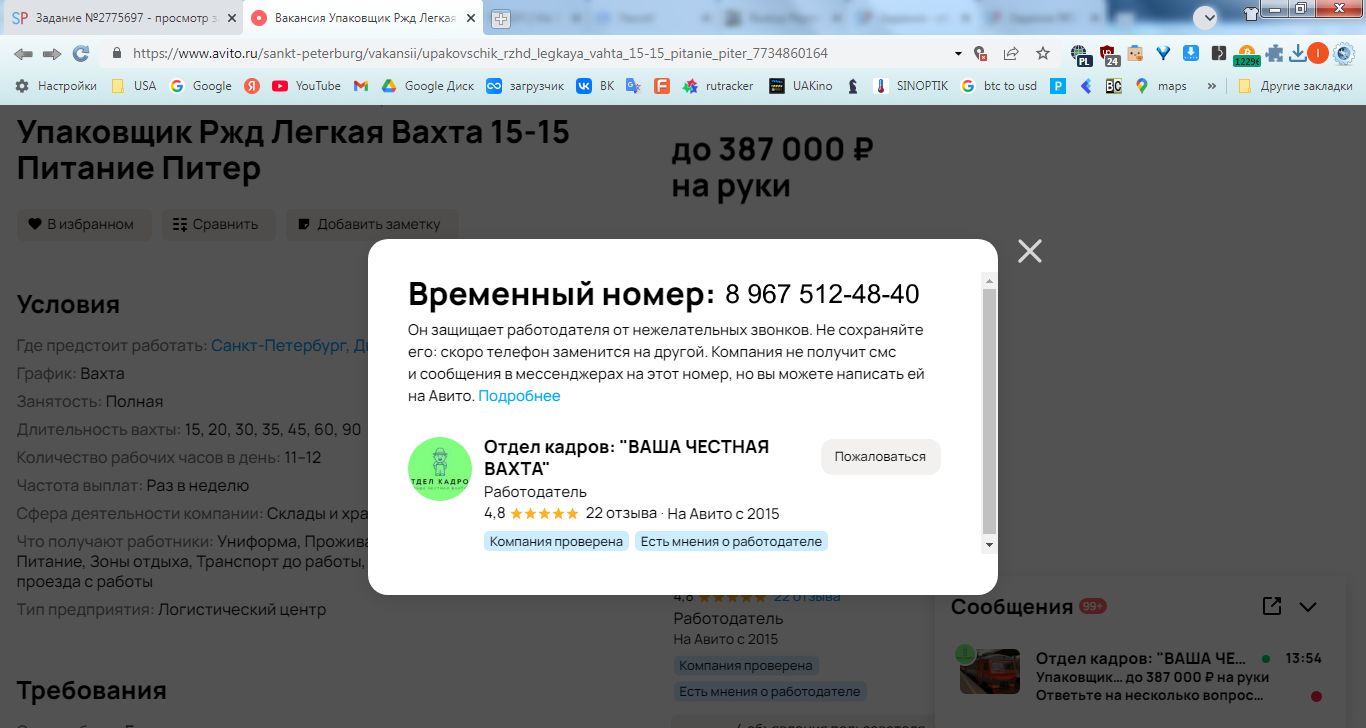
Task: Open the rutracker bookmark
Action: (718, 86)
